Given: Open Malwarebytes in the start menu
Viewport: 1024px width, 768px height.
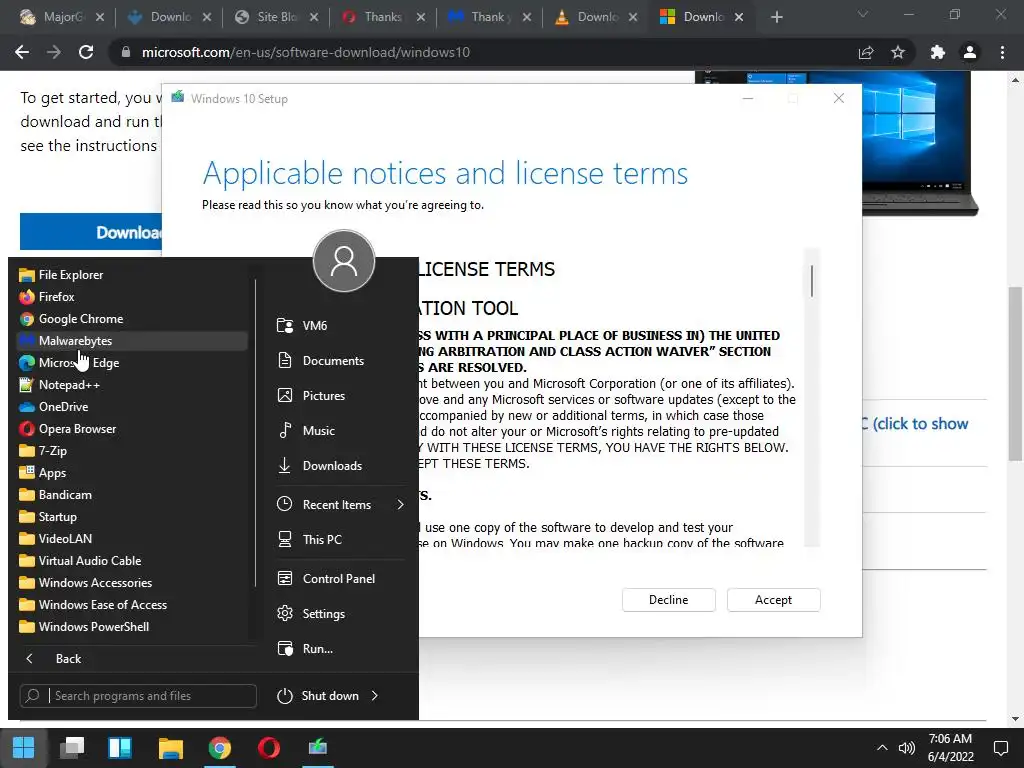Looking at the screenshot, I should pos(131,341).
